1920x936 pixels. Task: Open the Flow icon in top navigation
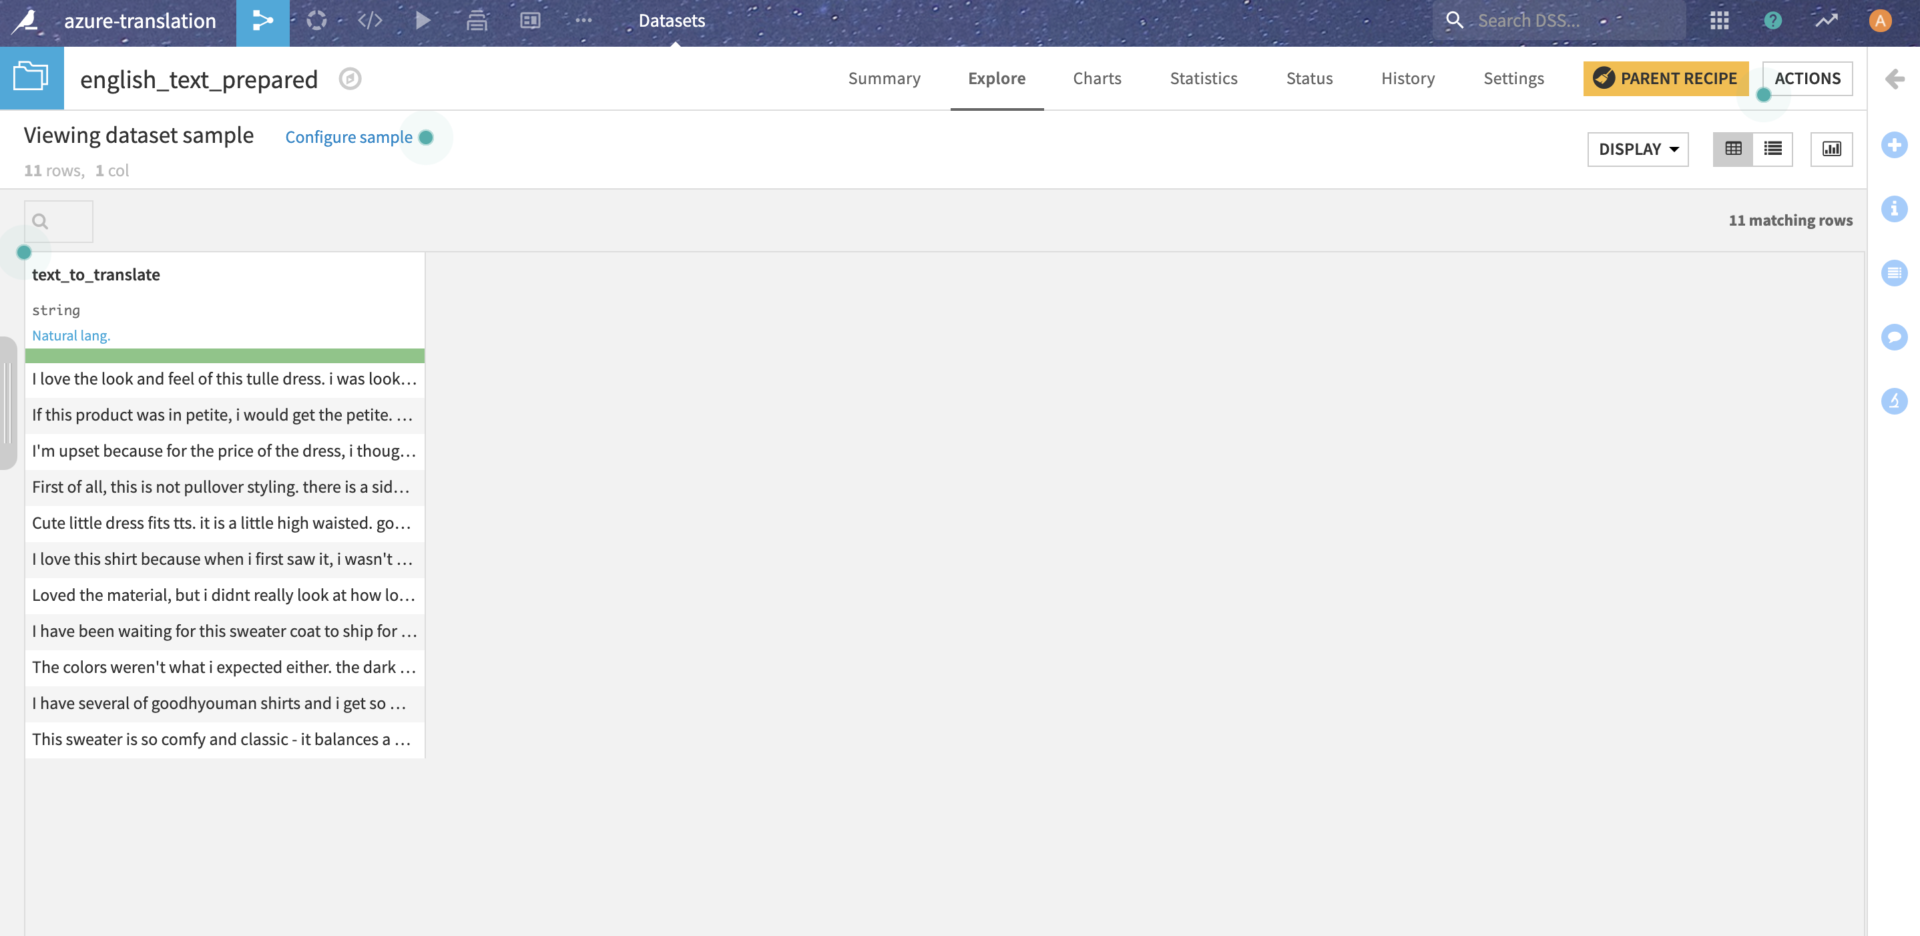pos(262,21)
